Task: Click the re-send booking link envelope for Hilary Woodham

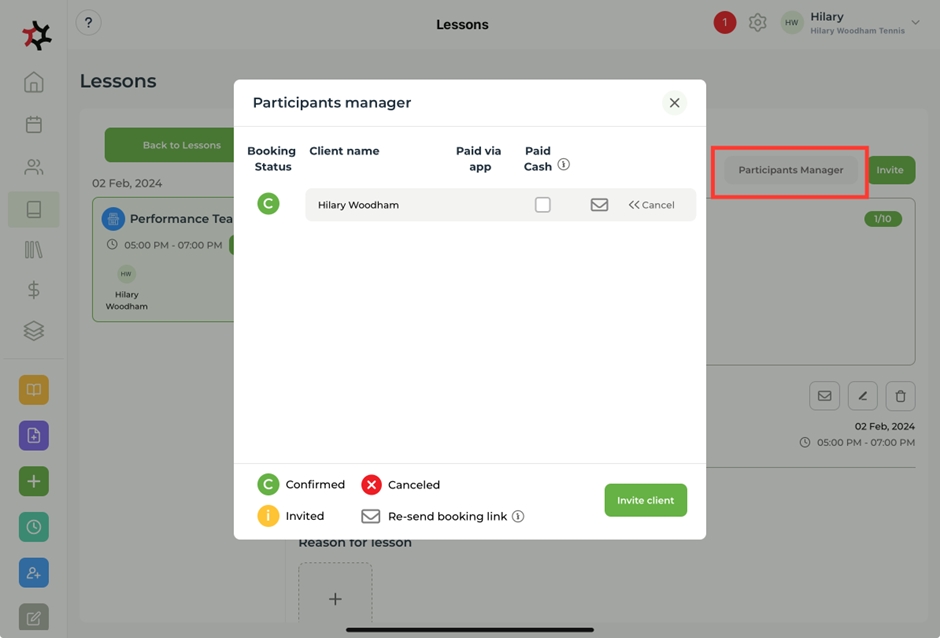Action: click(x=599, y=205)
